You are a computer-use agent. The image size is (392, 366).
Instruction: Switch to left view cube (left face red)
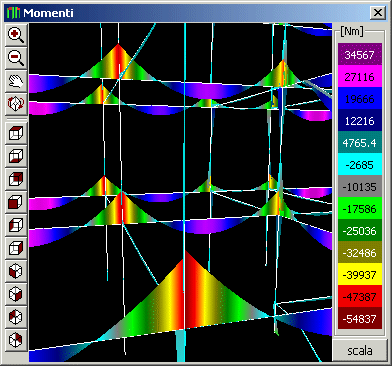point(16,225)
